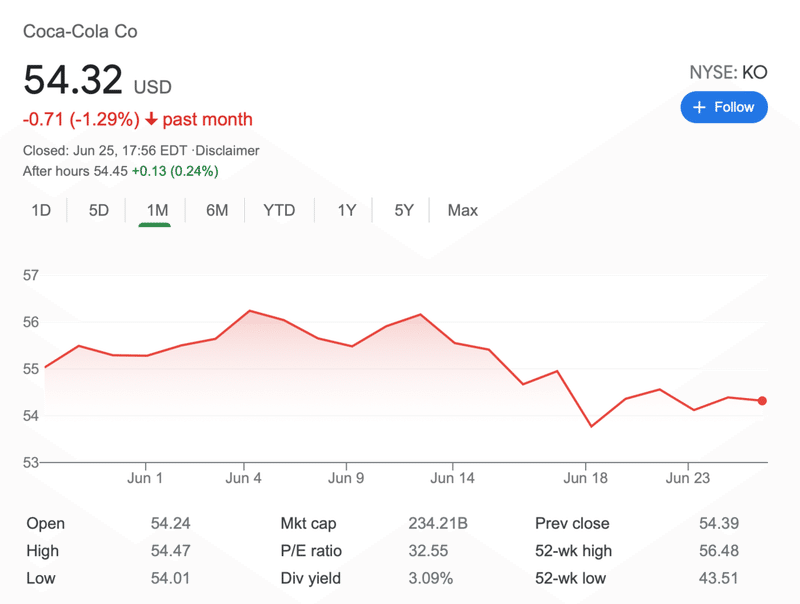Click the NYSE: KO ticker label

coord(728,72)
